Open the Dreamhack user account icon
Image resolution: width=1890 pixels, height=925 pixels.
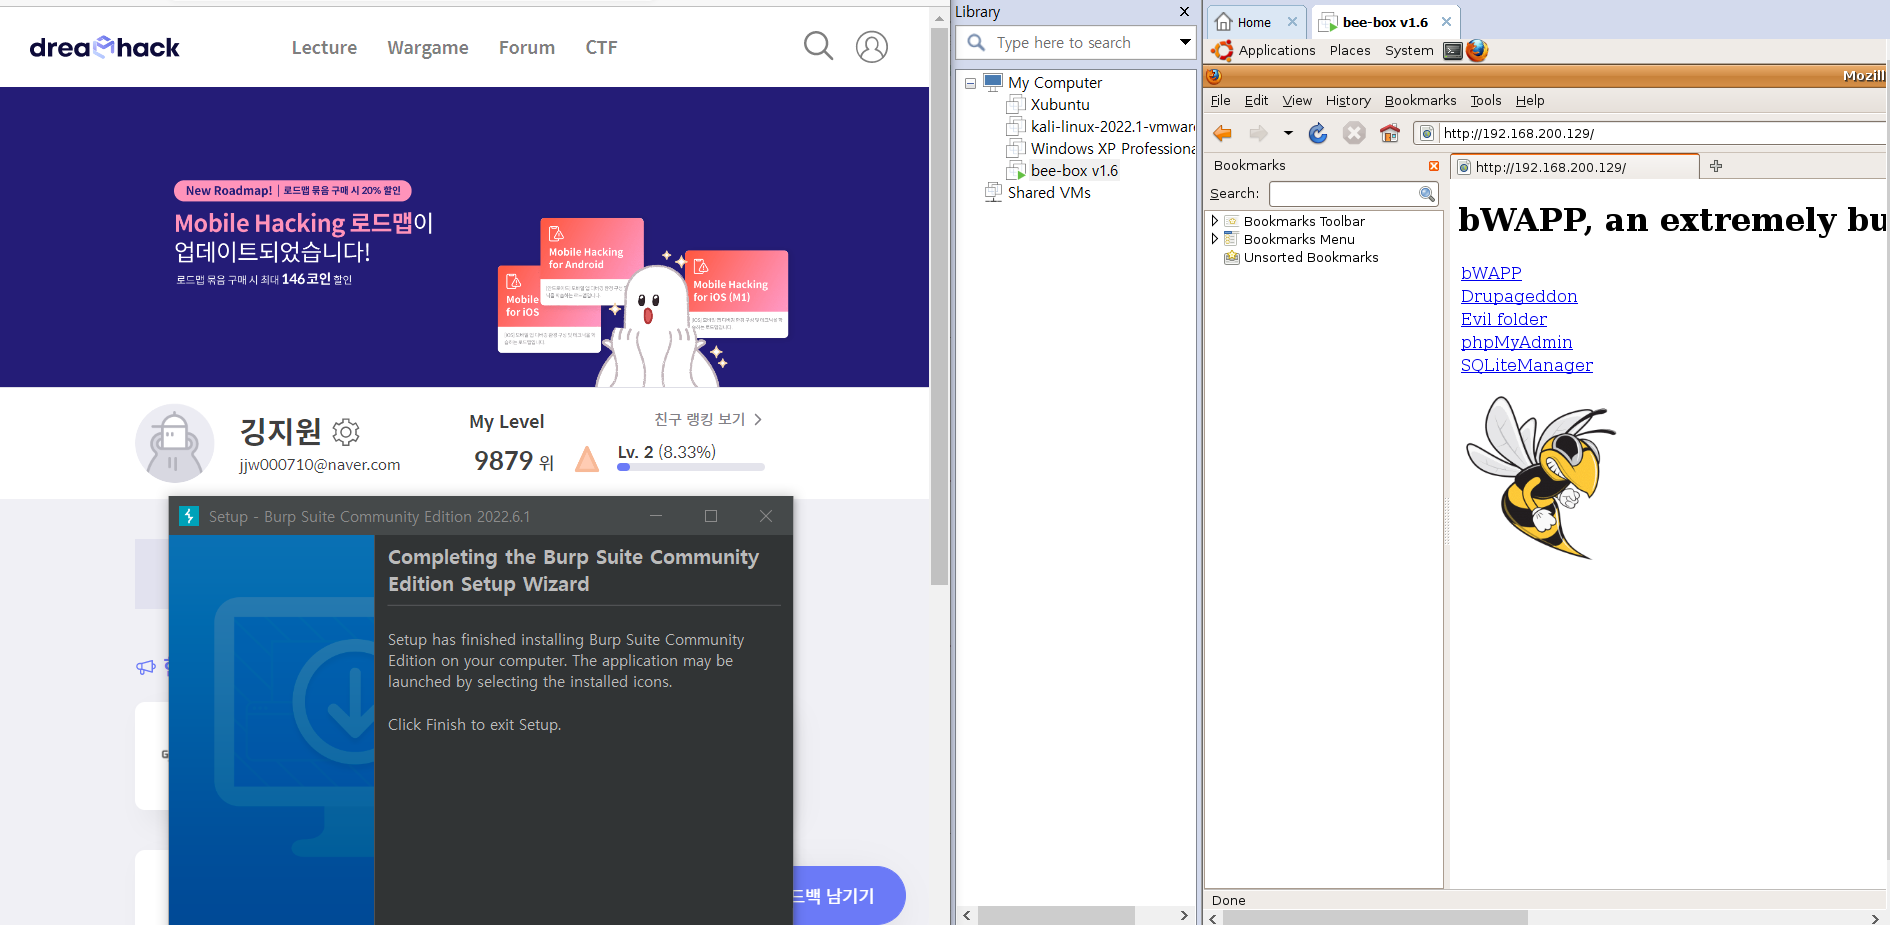872,46
